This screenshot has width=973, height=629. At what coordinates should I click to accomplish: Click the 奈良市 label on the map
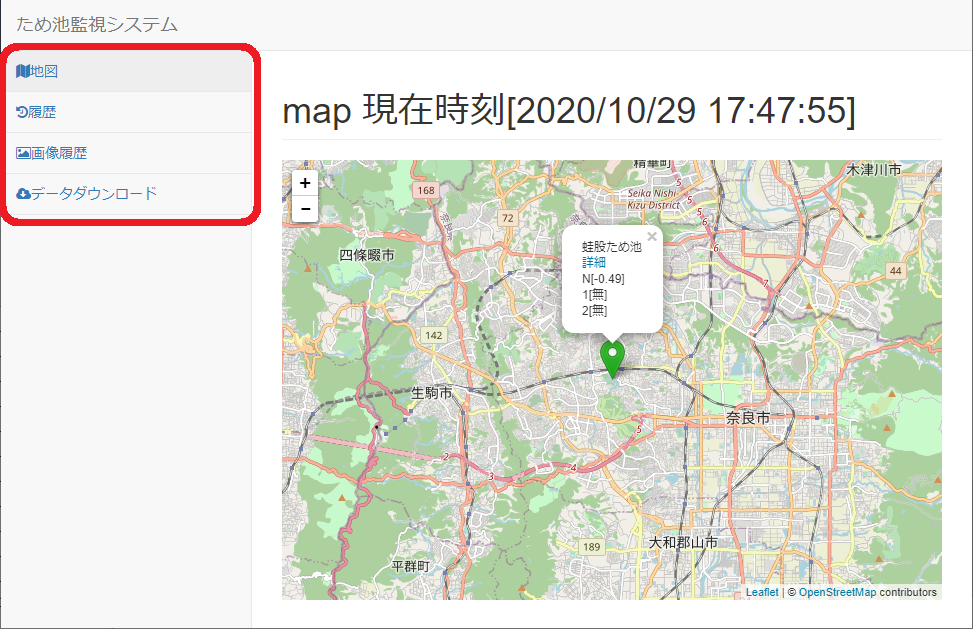point(748,417)
